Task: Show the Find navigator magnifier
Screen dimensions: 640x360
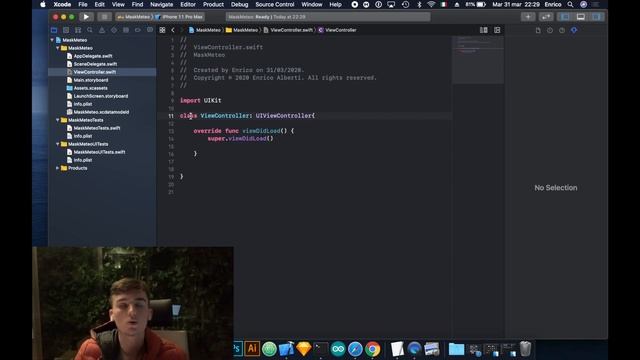Action: click(x=90, y=30)
